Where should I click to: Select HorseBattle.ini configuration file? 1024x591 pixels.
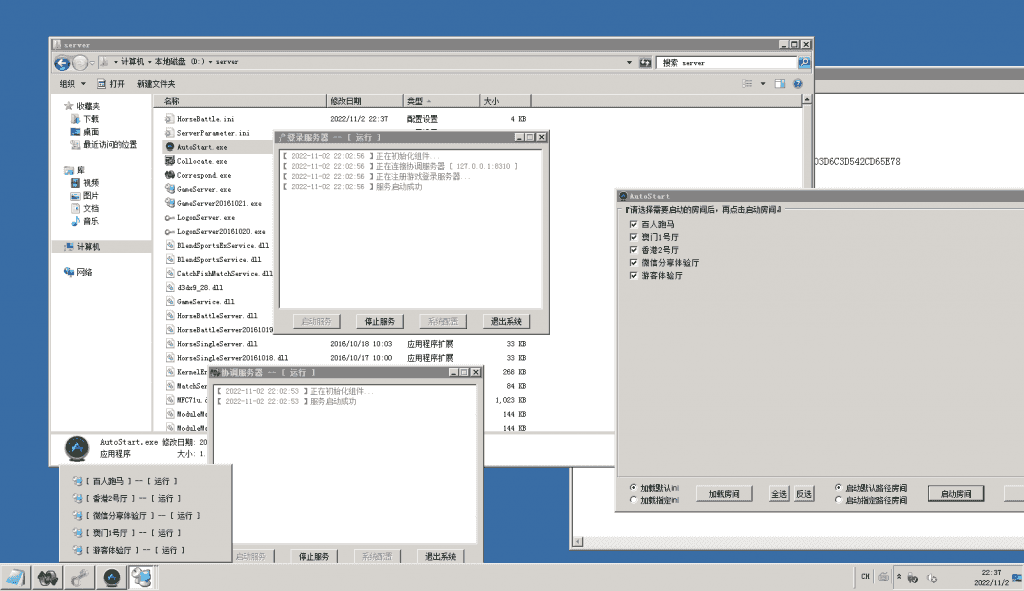tap(205, 119)
